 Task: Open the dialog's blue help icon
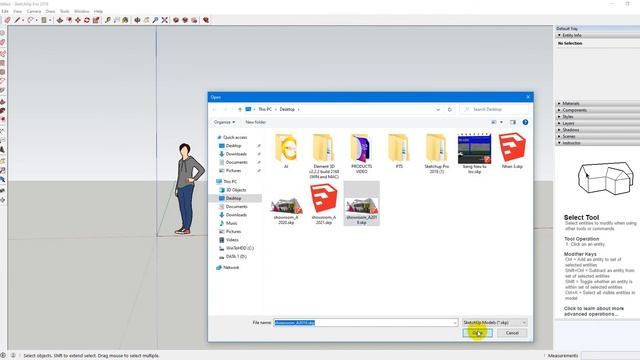[525, 122]
